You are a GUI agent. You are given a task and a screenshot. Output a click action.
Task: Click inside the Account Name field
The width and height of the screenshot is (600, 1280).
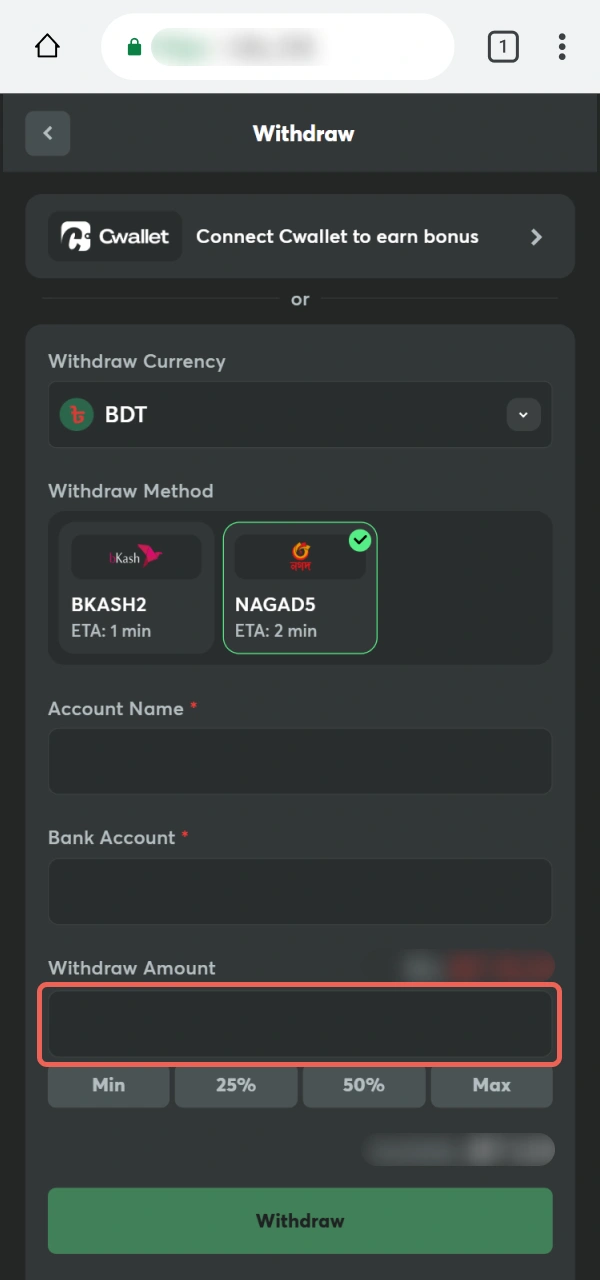click(x=300, y=761)
